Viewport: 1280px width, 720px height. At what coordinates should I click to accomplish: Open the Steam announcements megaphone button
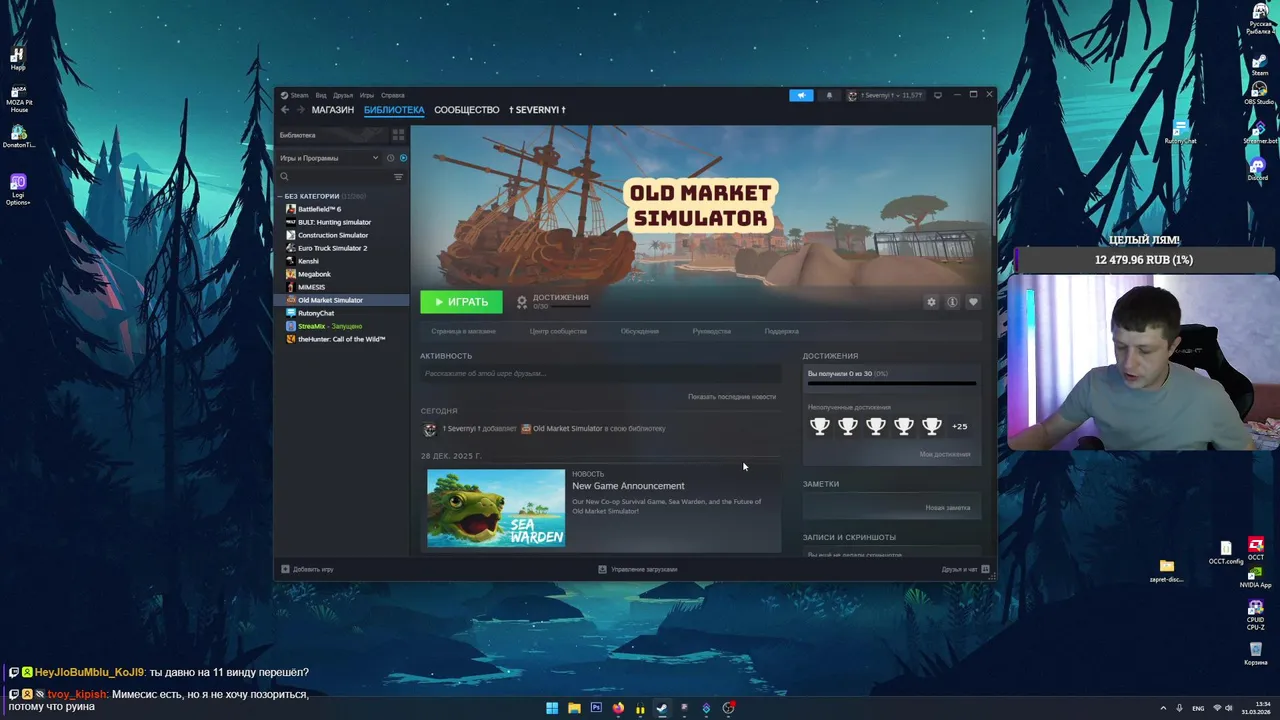pyautogui.click(x=801, y=95)
